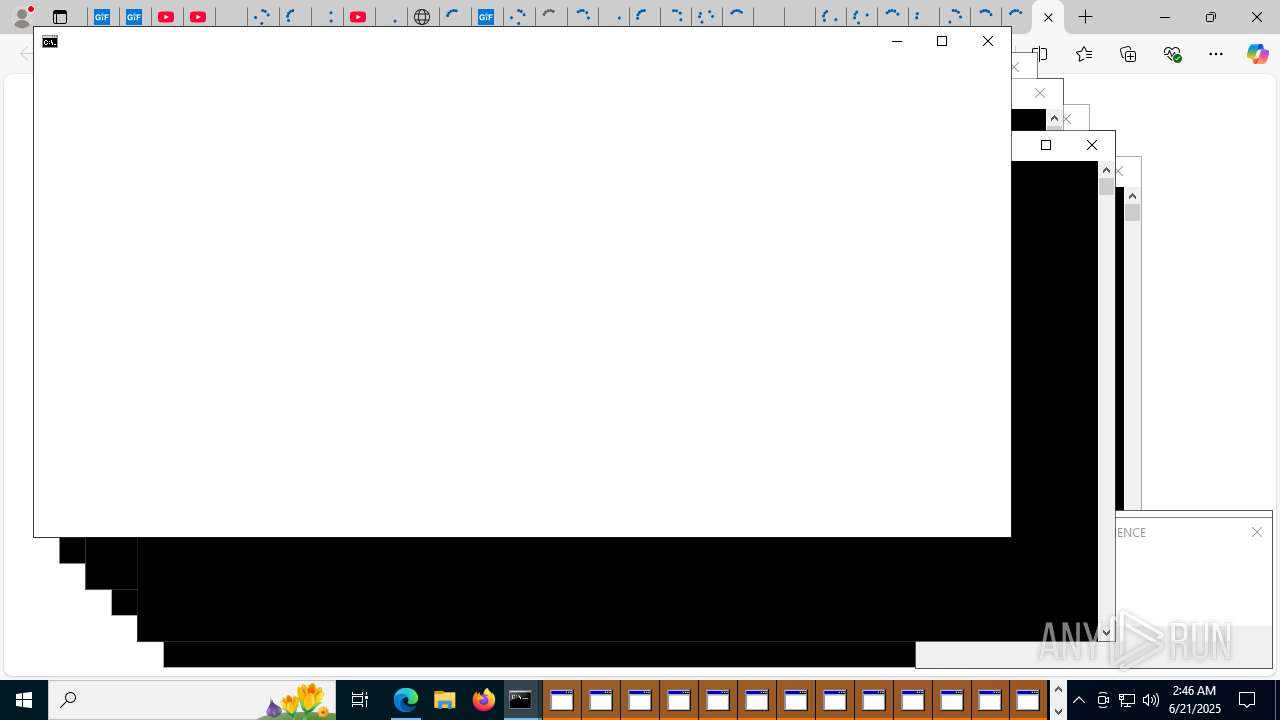The width and height of the screenshot is (1280, 720).
Task: Show hidden system tray icons
Action: 1079,700
